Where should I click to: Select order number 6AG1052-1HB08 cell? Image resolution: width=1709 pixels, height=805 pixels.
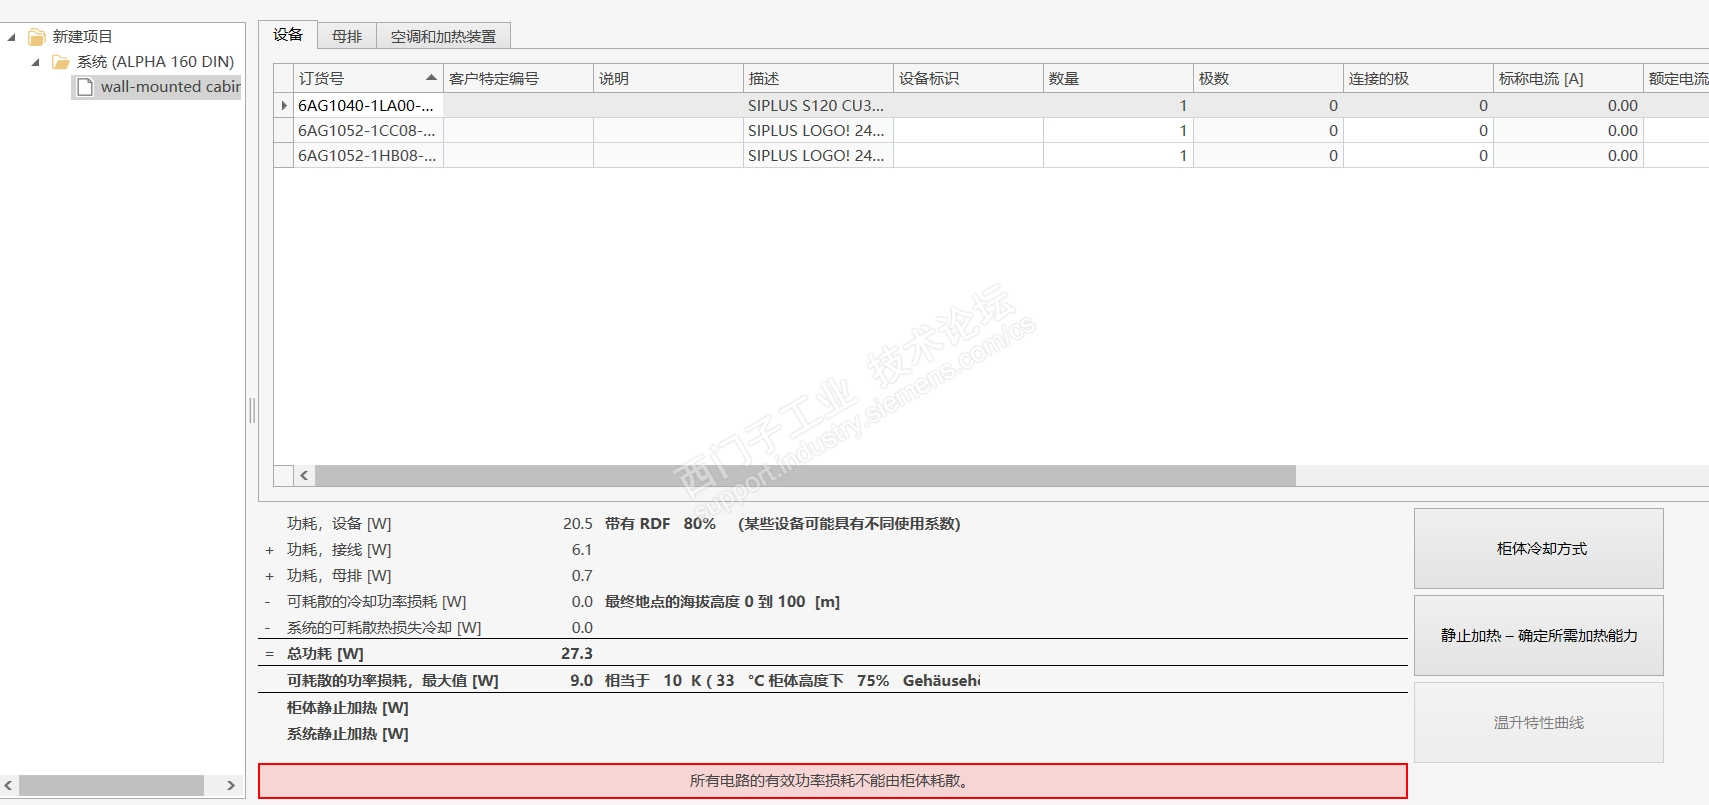click(368, 155)
